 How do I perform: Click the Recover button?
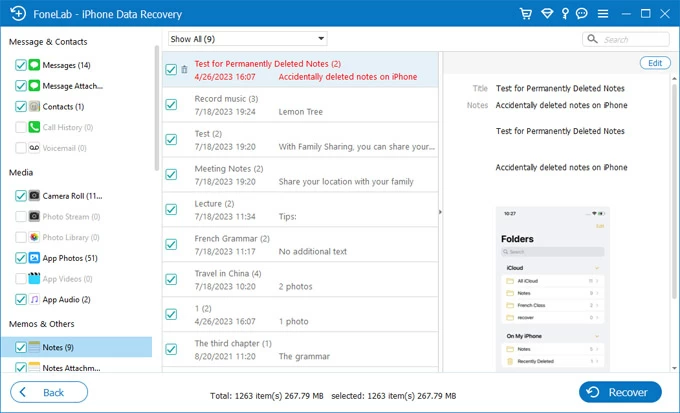click(x=619, y=392)
